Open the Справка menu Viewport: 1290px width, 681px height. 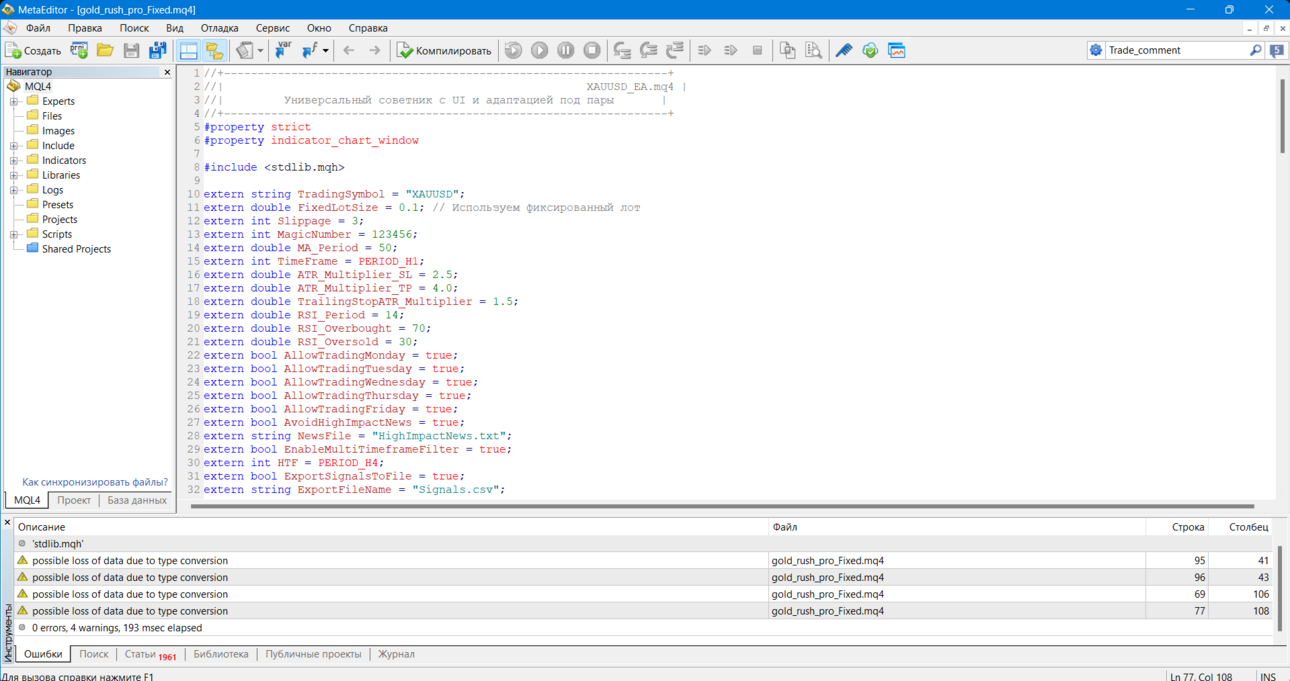(368, 28)
